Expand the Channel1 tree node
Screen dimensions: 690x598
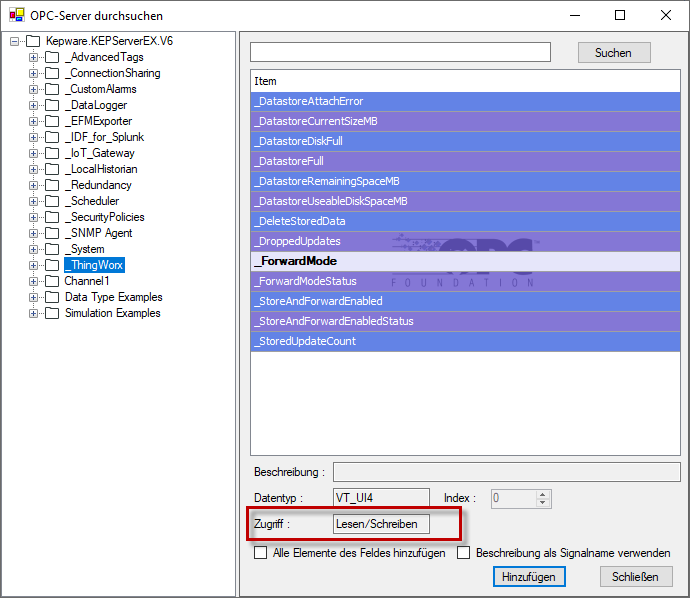33,281
